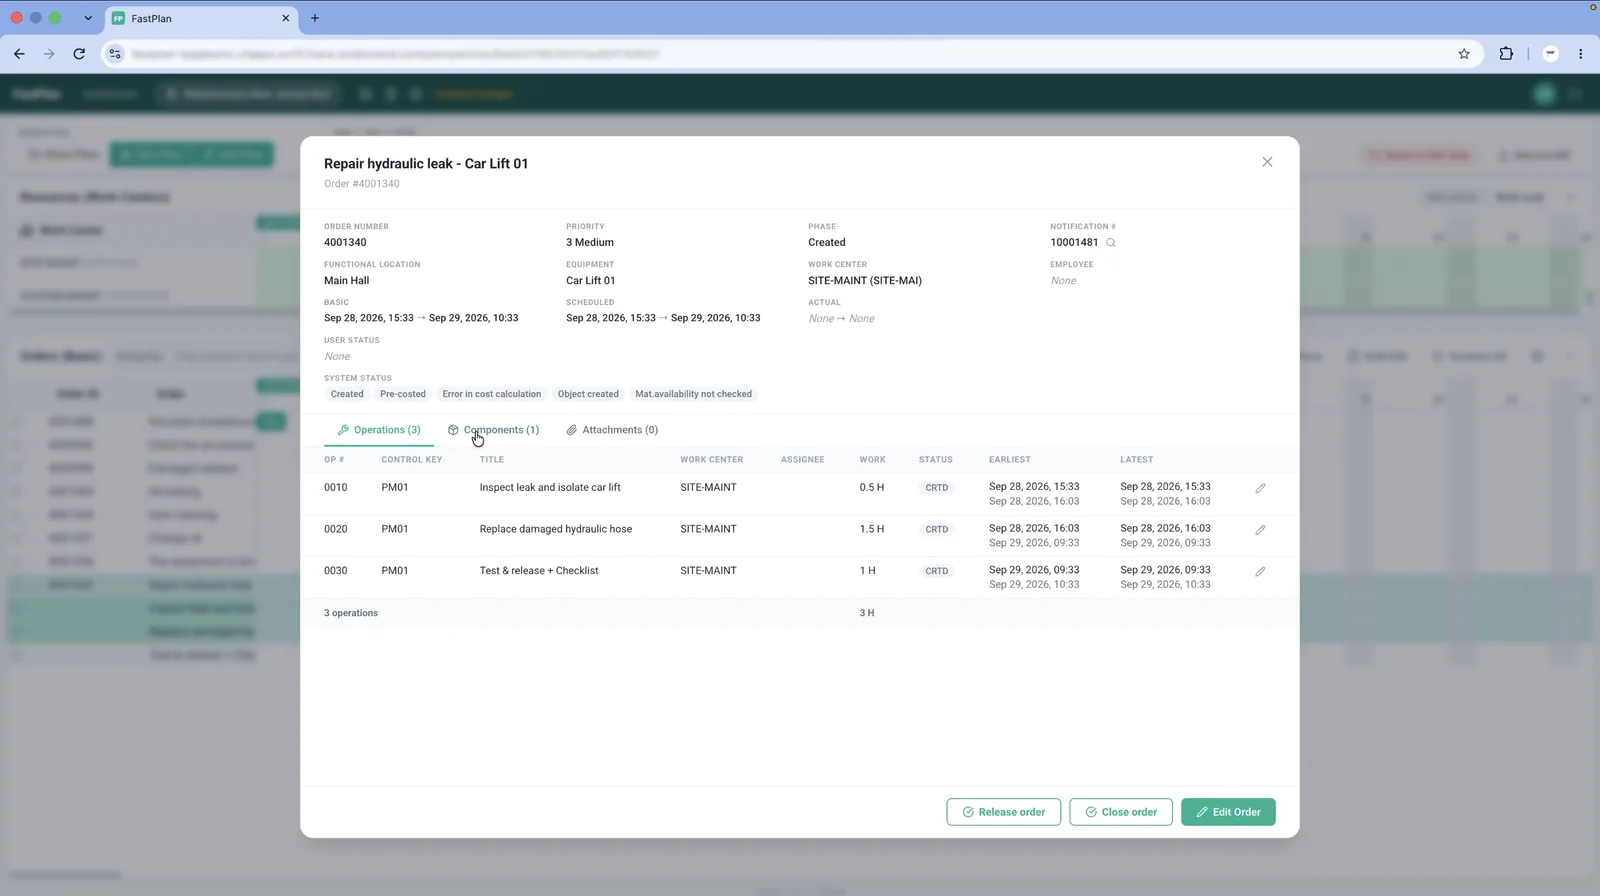Click 'Inspect leak and isolate car lift' title
The height and width of the screenshot is (896, 1600).
550,488
